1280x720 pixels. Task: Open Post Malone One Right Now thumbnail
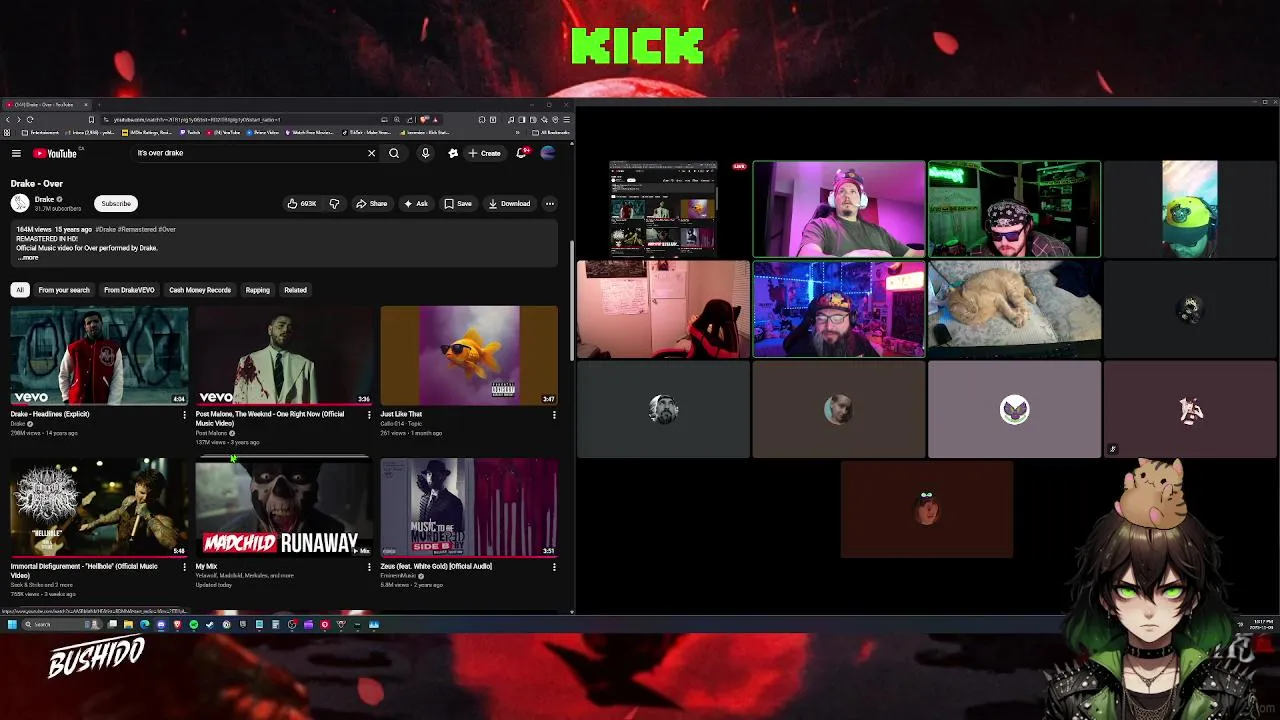(x=284, y=355)
